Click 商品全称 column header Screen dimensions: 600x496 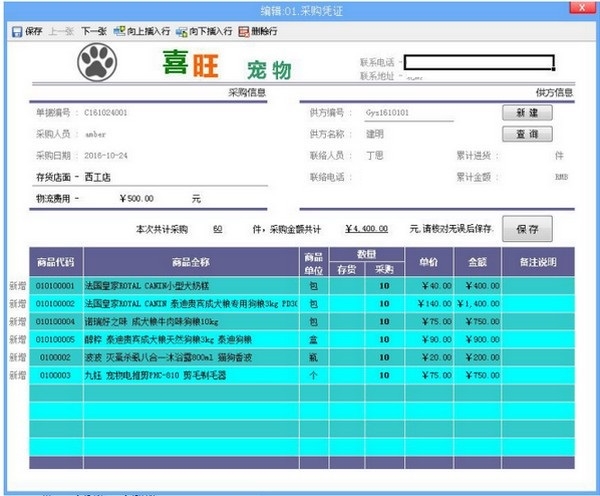(191, 262)
